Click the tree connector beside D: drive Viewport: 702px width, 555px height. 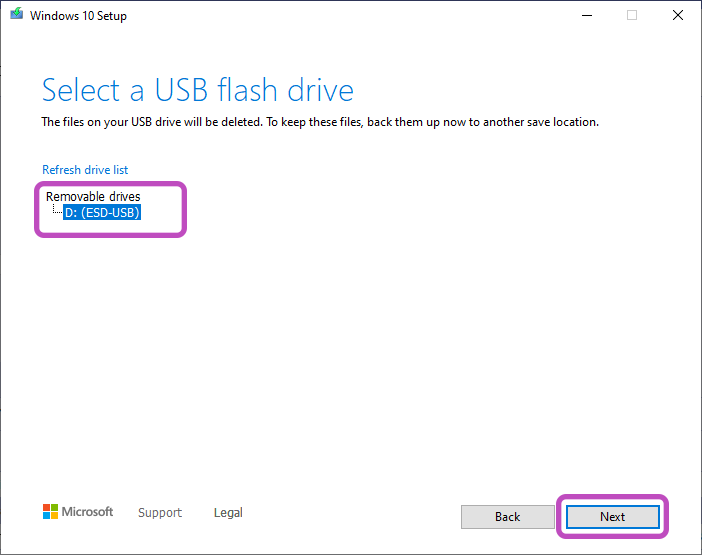(x=56, y=211)
